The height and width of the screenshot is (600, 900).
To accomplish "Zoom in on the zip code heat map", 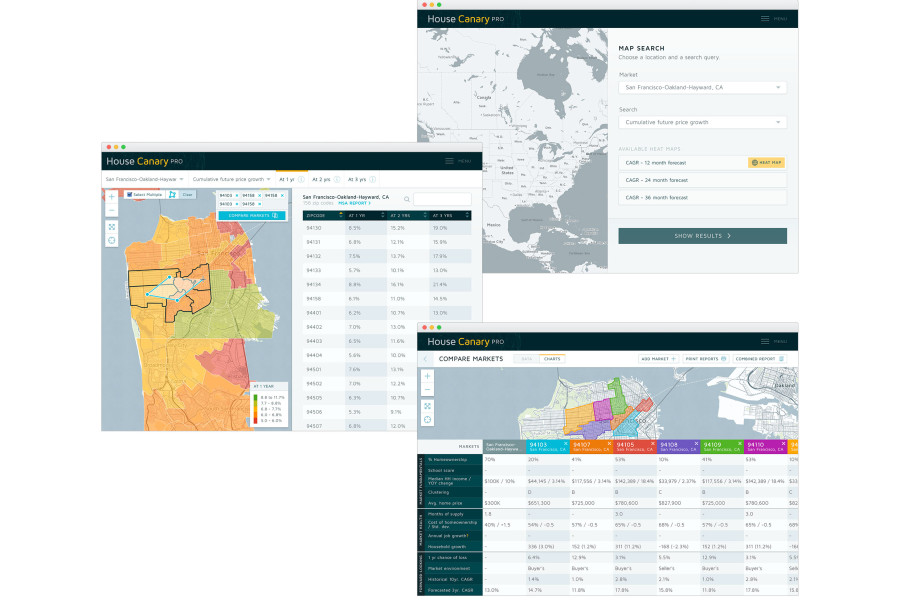I will (111, 197).
